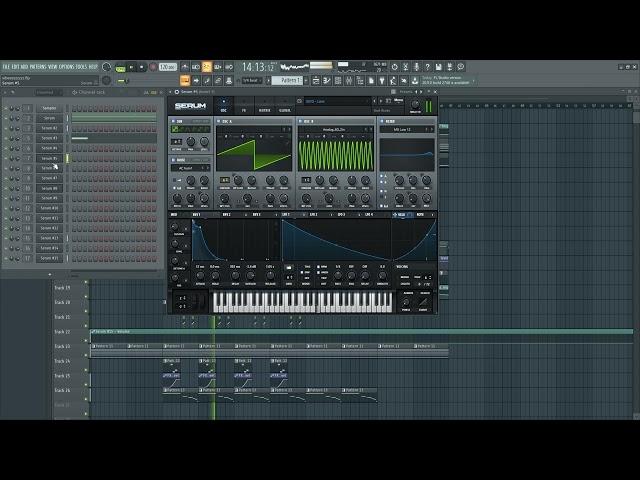Click the undo history clock icon in top toolbar
The image size is (640, 480).
394,67
